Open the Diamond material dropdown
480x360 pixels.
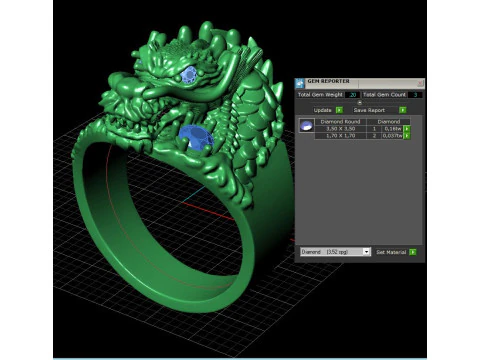pyautogui.click(x=335, y=252)
